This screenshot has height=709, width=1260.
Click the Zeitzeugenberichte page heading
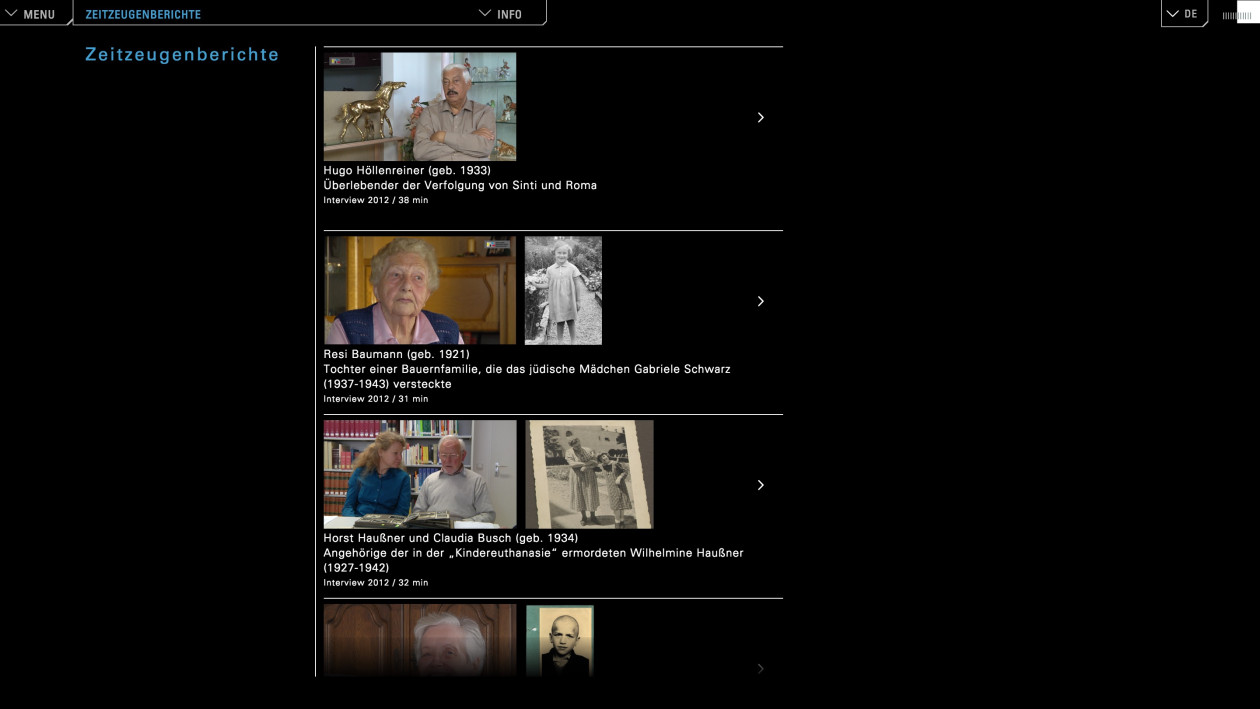click(x=182, y=54)
